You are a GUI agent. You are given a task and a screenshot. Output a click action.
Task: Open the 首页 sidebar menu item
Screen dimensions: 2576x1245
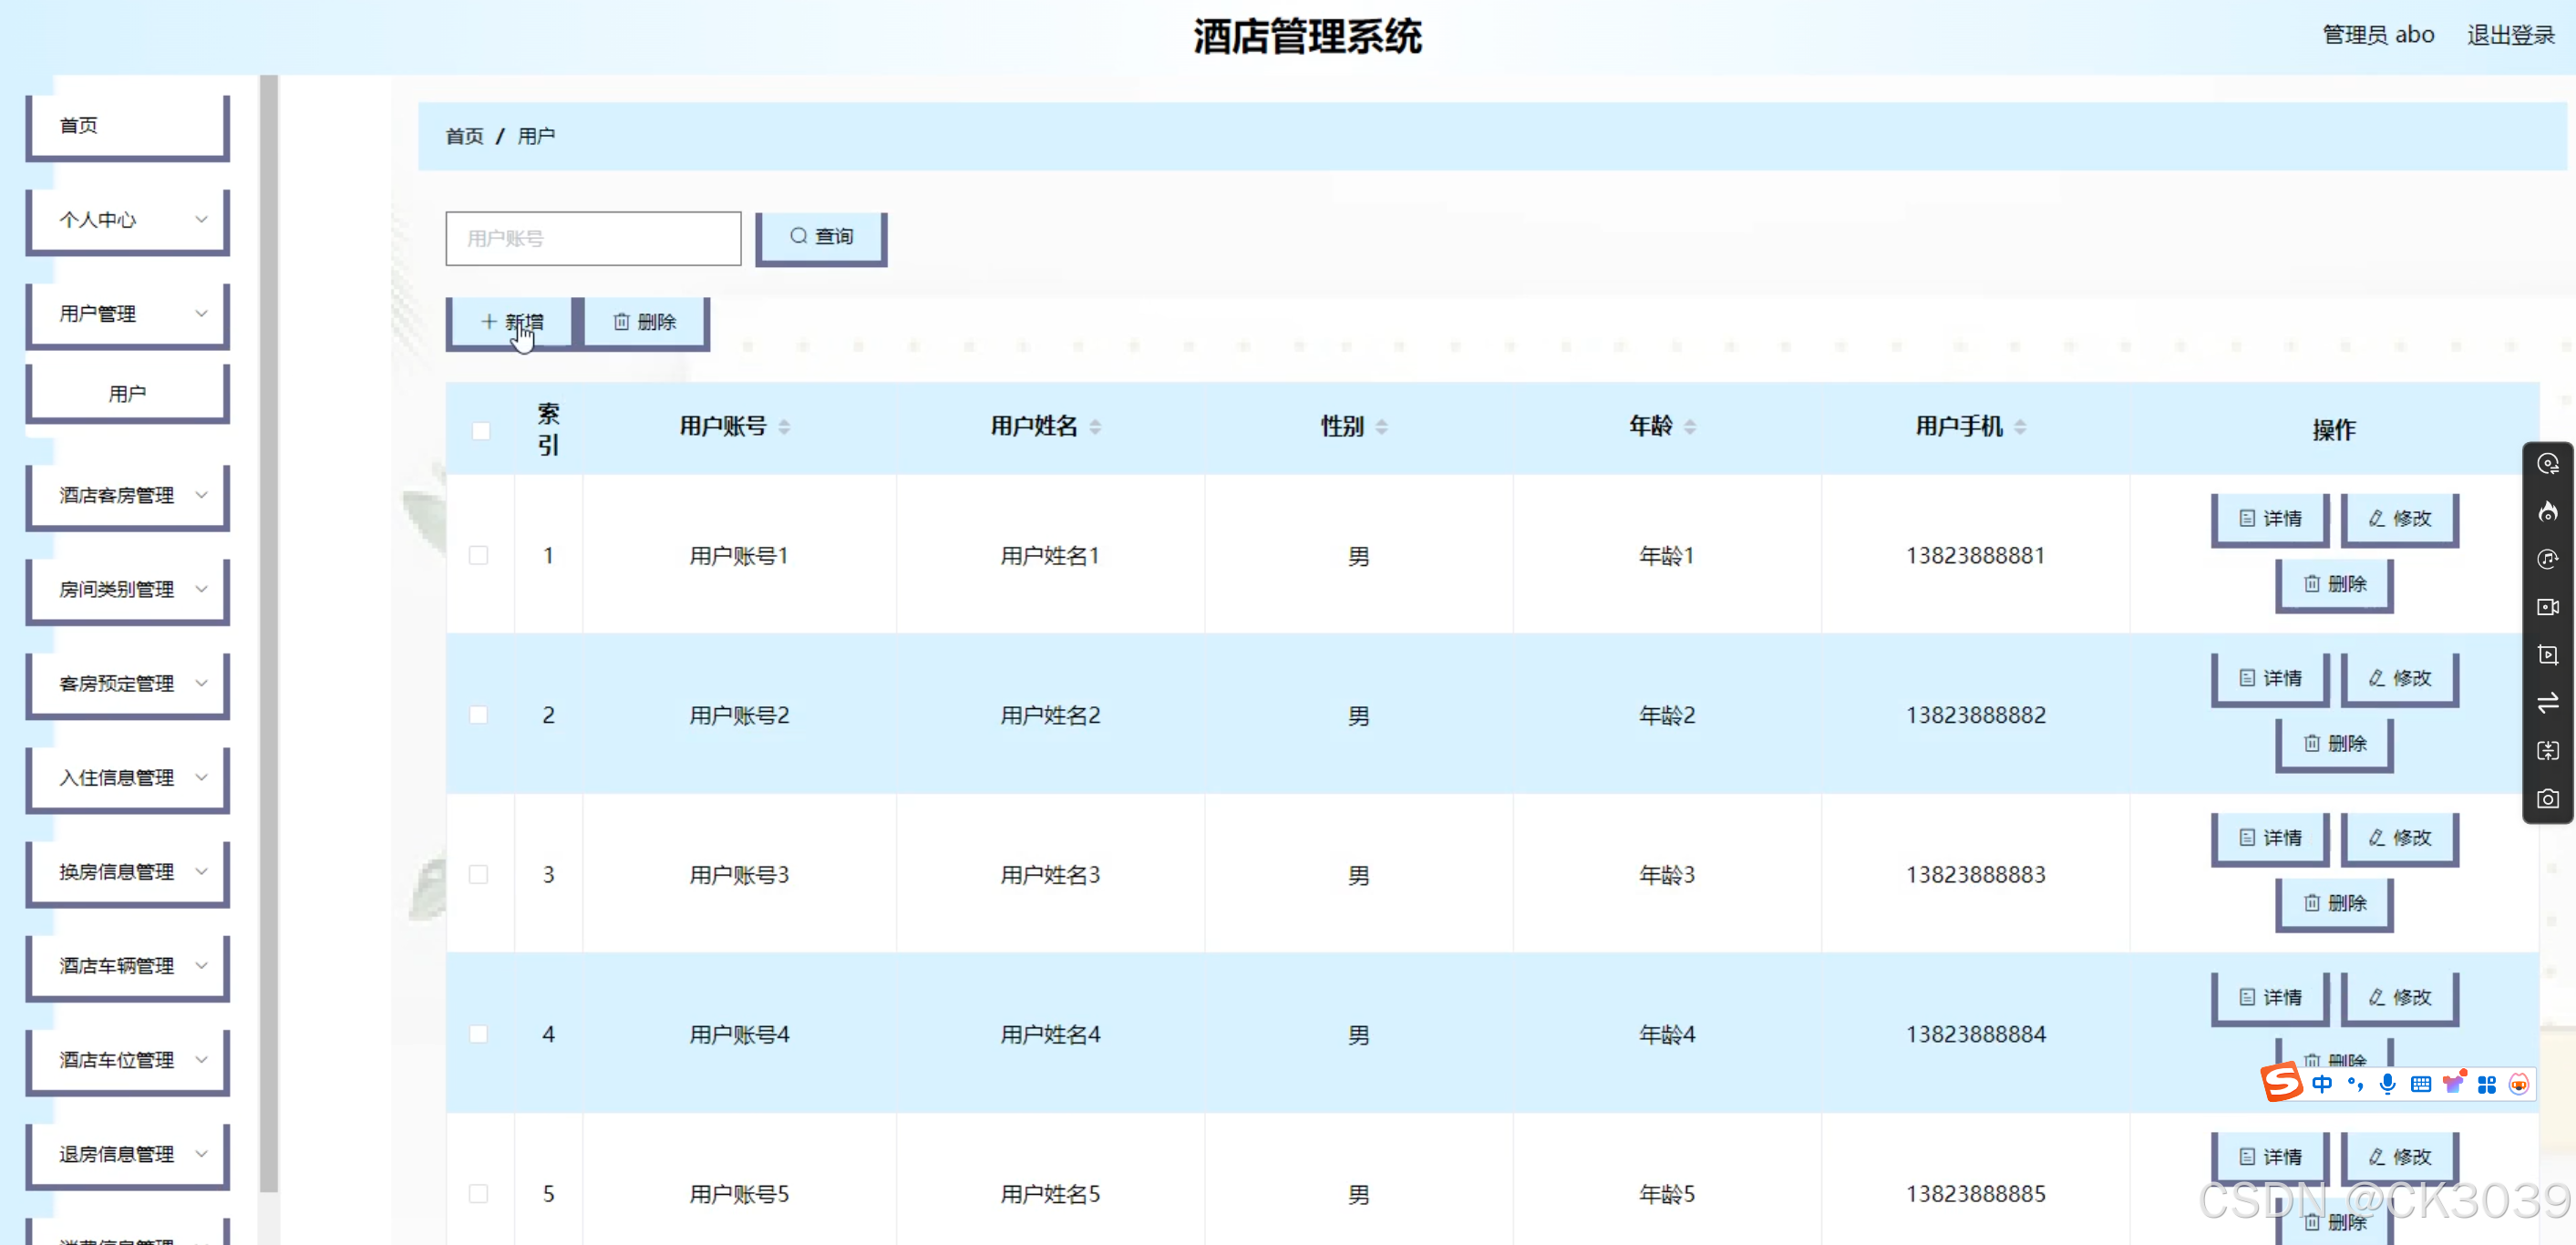pyautogui.click(x=128, y=126)
